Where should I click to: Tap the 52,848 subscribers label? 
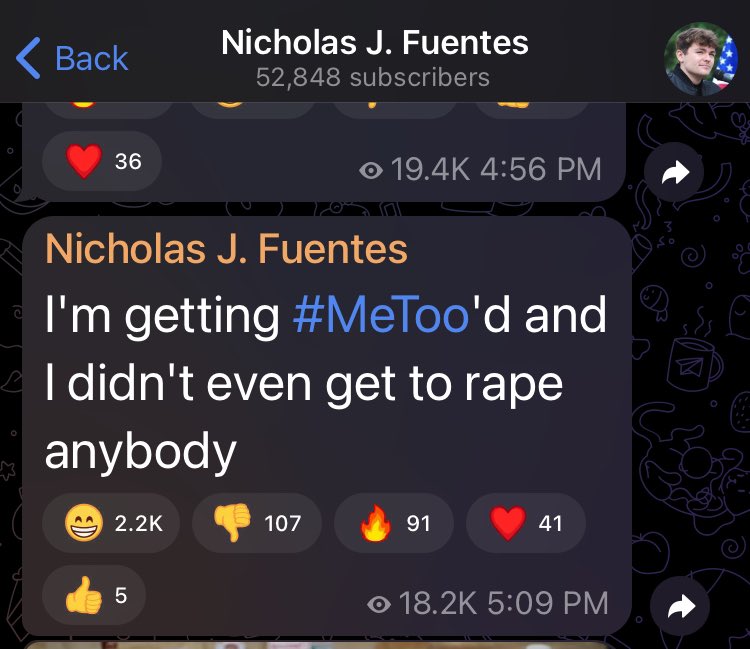click(x=373, y=77)
